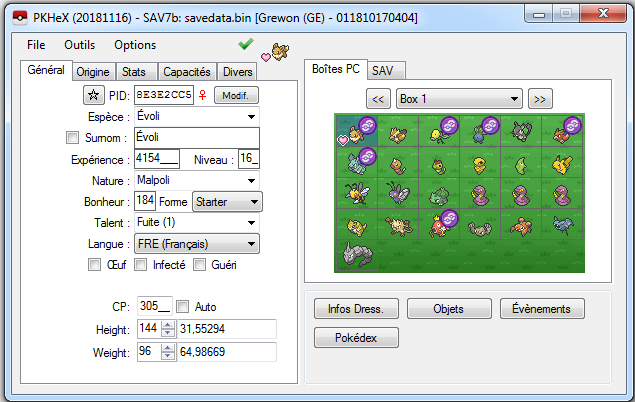This screenshot has width=635, height=402.
Task: Decrease Weight with the down spinner arrow
Action: 168,355
